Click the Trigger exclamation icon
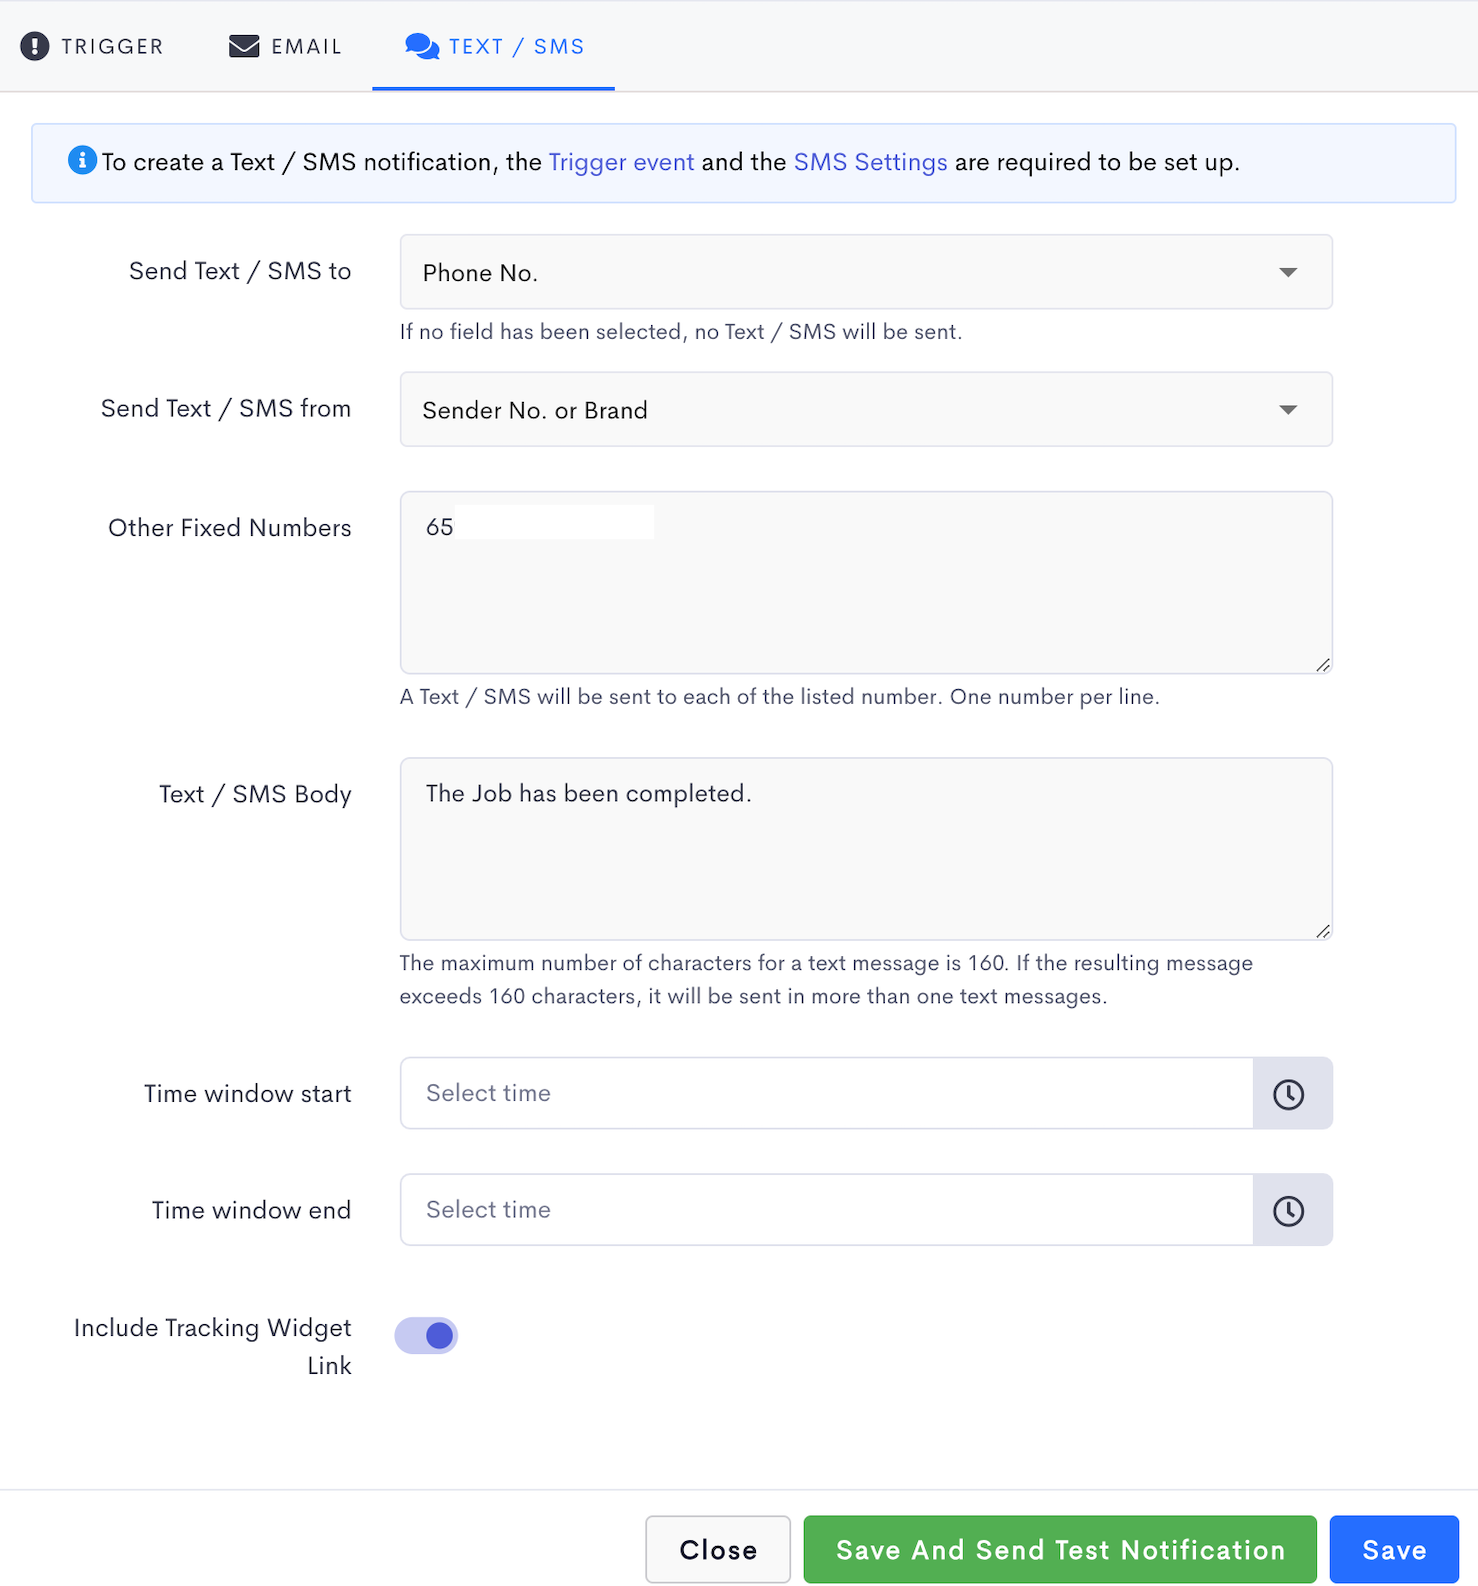1478x1586 pixels. point(35,47)
